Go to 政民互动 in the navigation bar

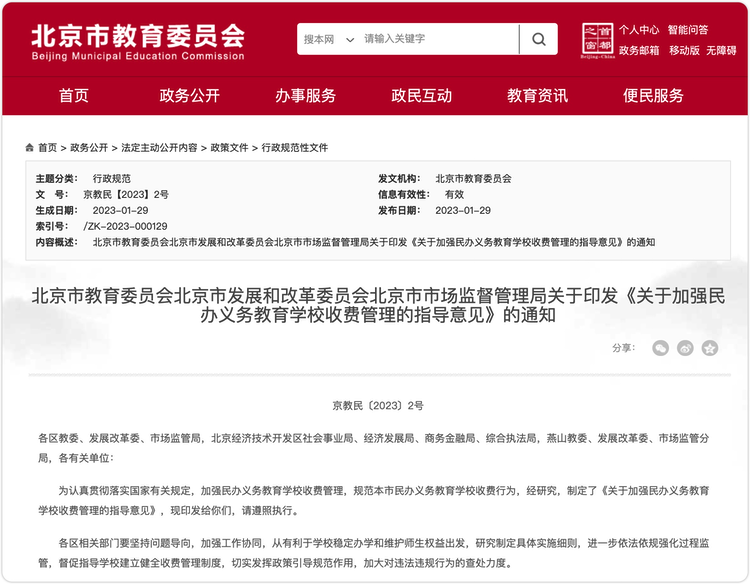422,96
